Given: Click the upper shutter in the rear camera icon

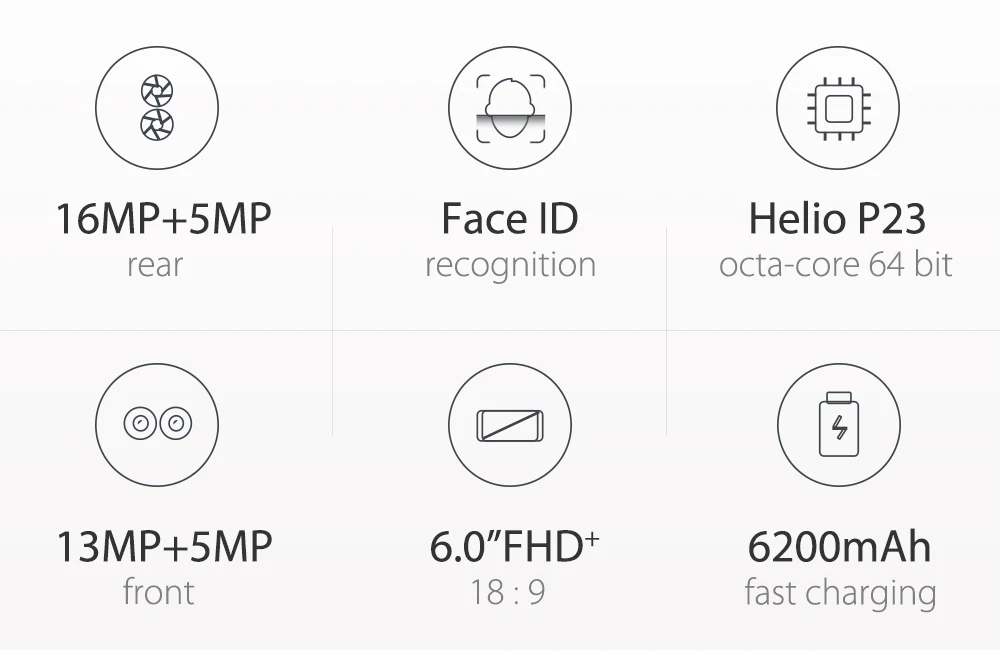Looking at the screenshot, I should click(157, 91).
